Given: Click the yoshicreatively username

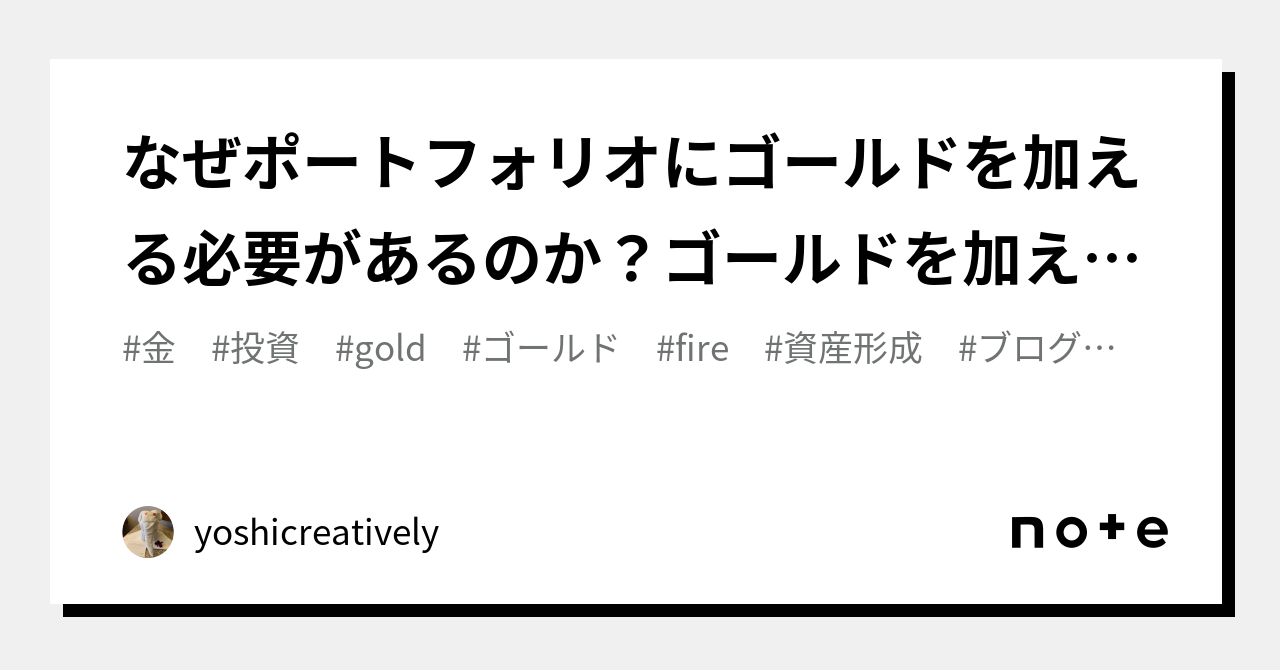Looking at the screenshot, I should [316, 533].
